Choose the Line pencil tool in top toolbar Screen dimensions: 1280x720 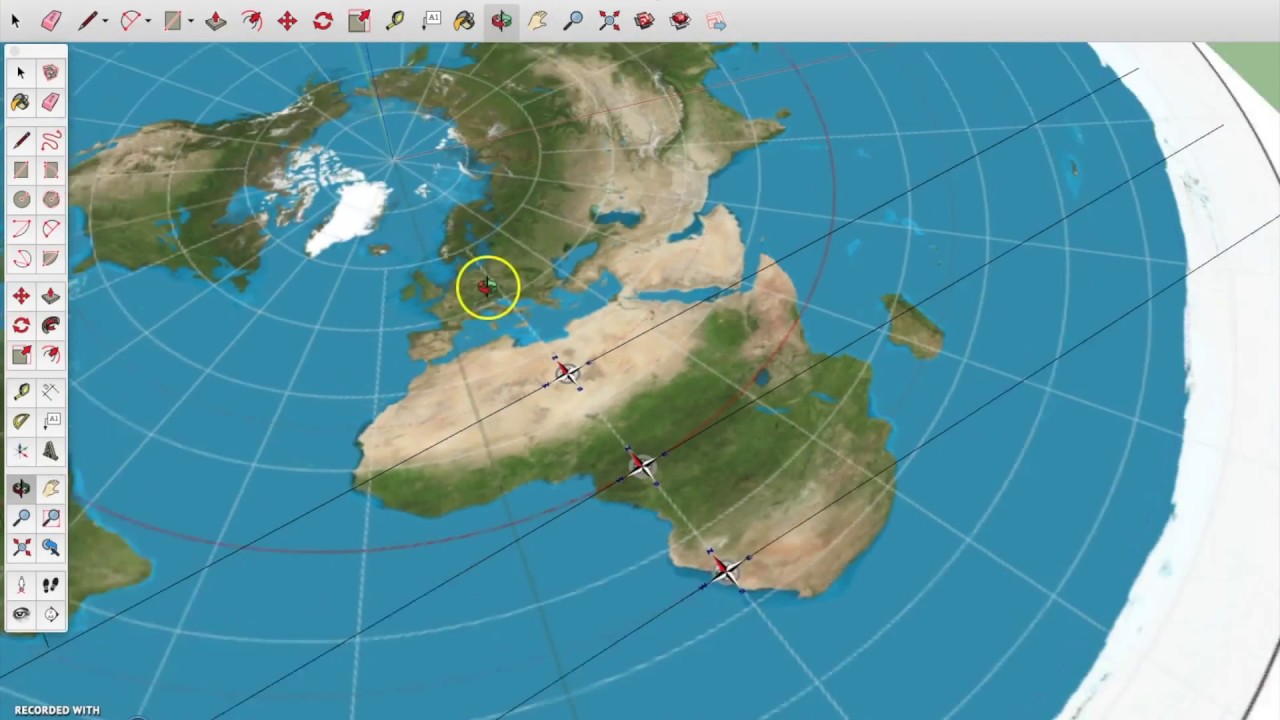87,20
